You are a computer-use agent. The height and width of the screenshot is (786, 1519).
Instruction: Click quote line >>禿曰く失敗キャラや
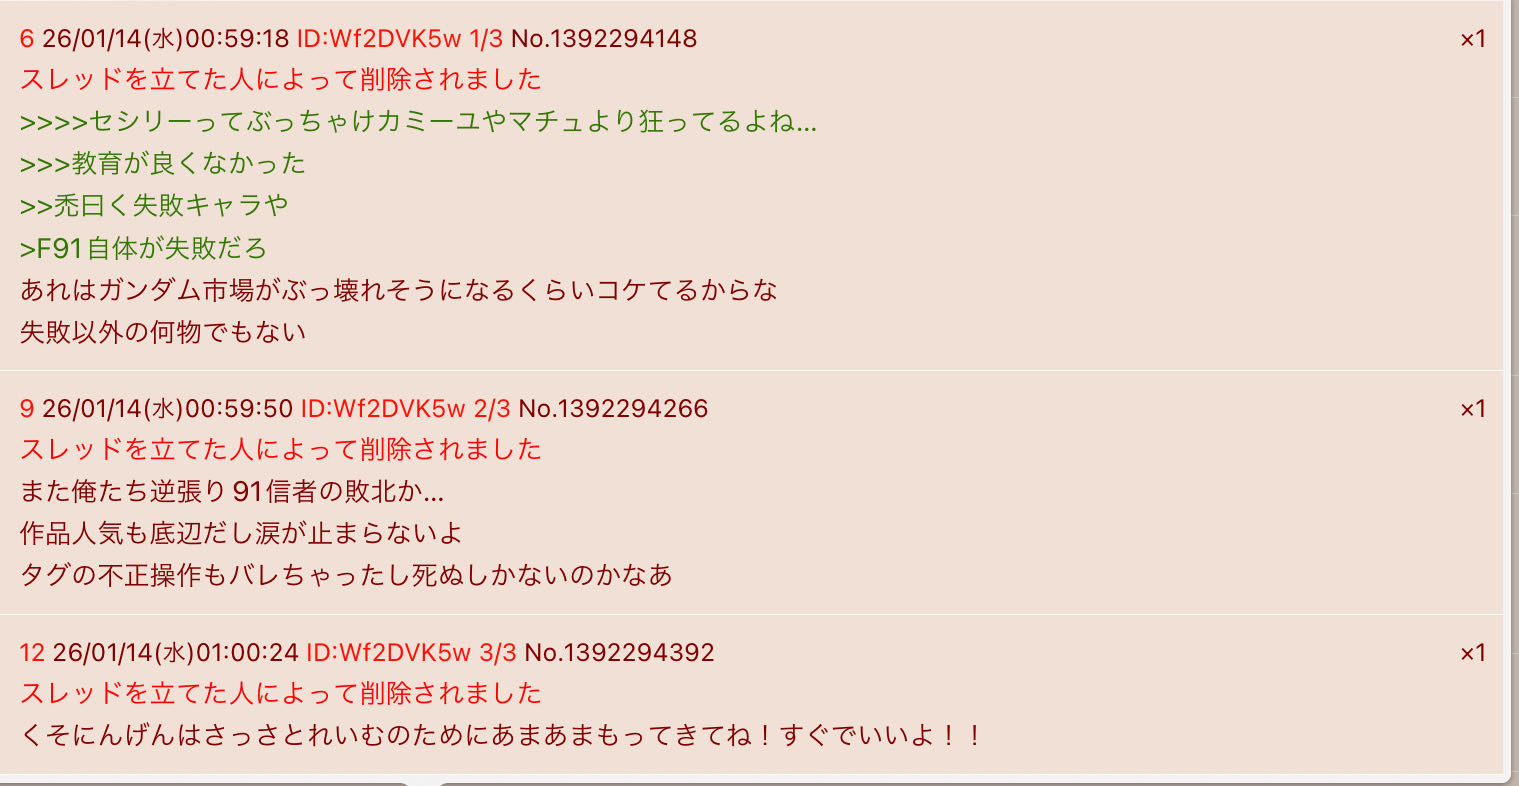tap(154, 205)
